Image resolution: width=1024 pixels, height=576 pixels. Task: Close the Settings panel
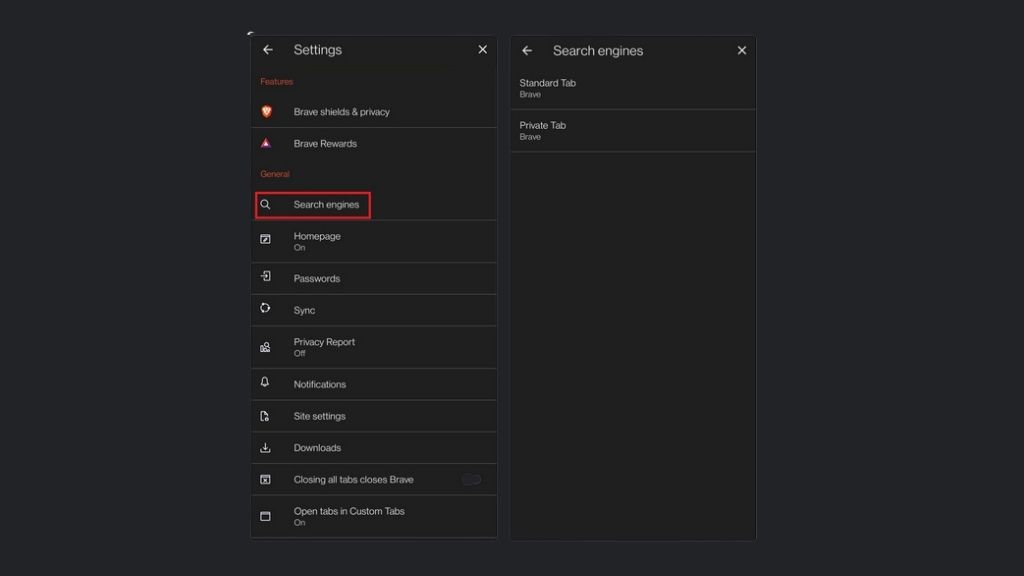pos(483,50)
